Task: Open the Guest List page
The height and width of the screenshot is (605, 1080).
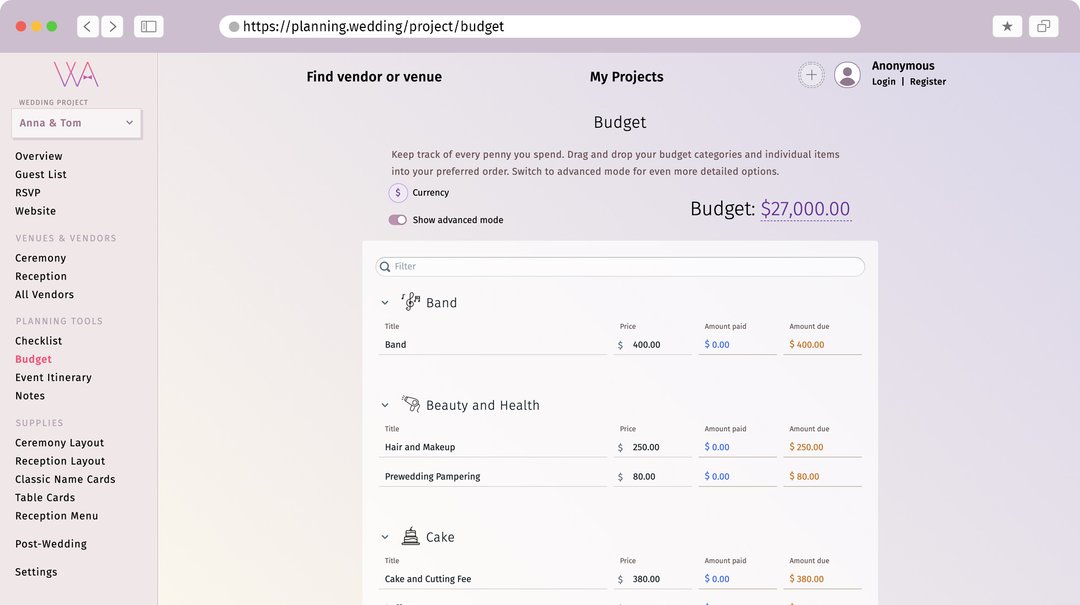Action: (40, 173)
